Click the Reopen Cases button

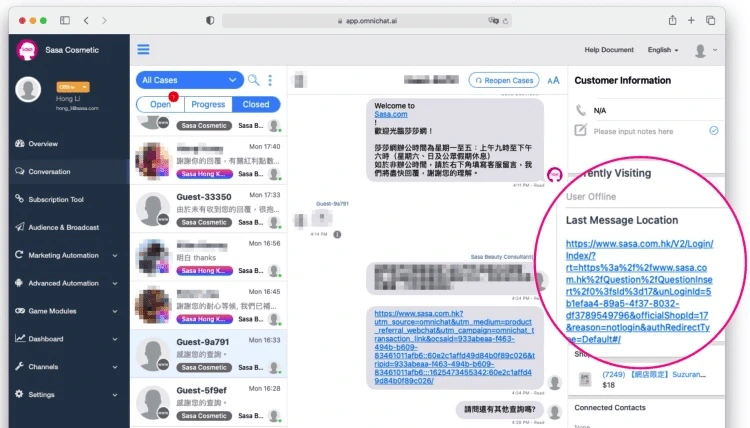tap(504, 80)
